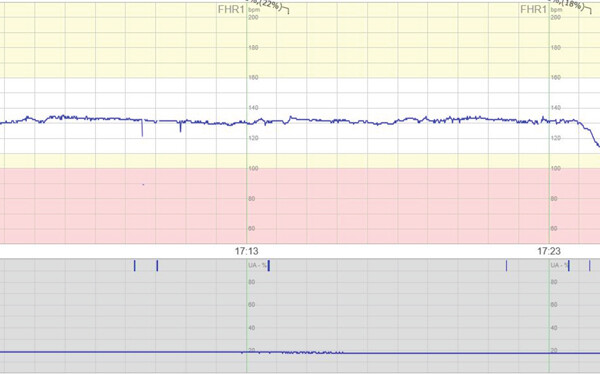Click the noisy segment of the UA trace
Viewport: 600px width, 374px height.
[312, 352]
